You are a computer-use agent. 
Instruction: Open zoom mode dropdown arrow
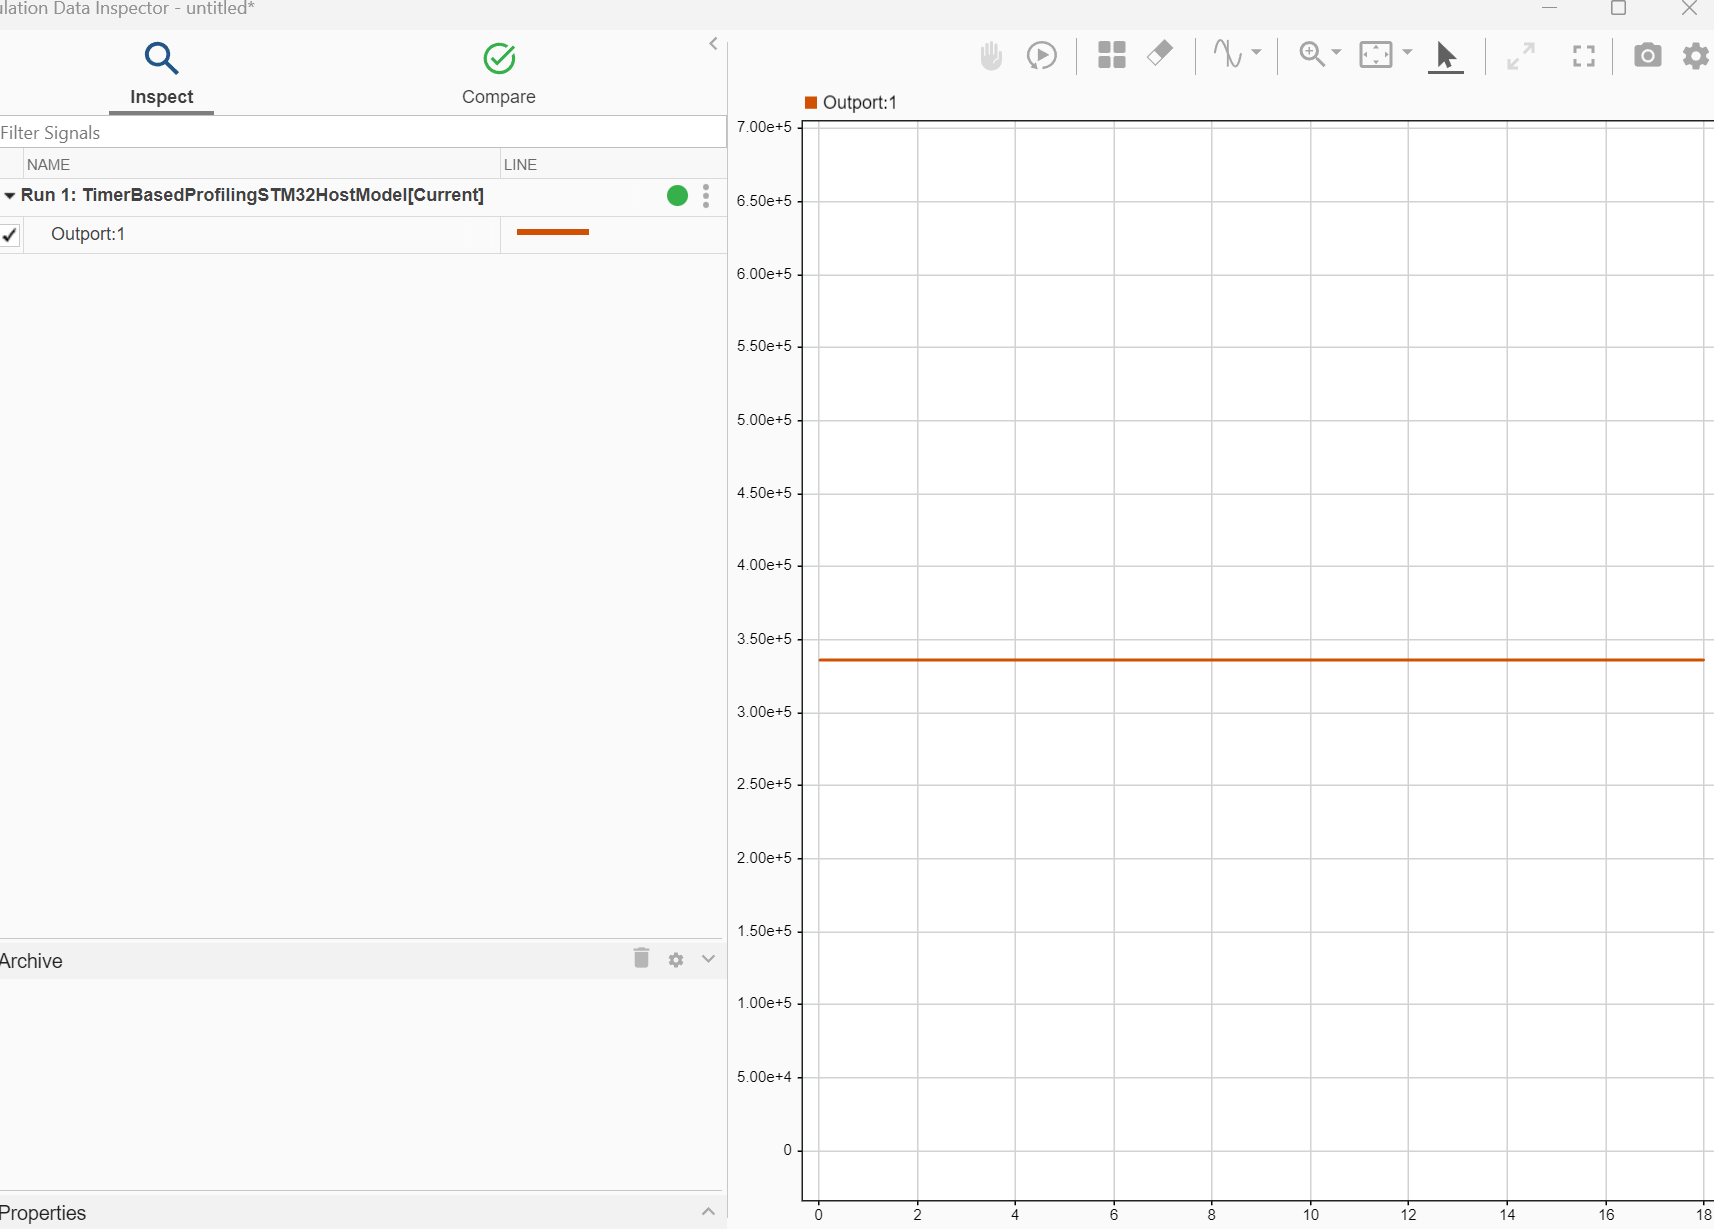click(x=1336, y=52)
